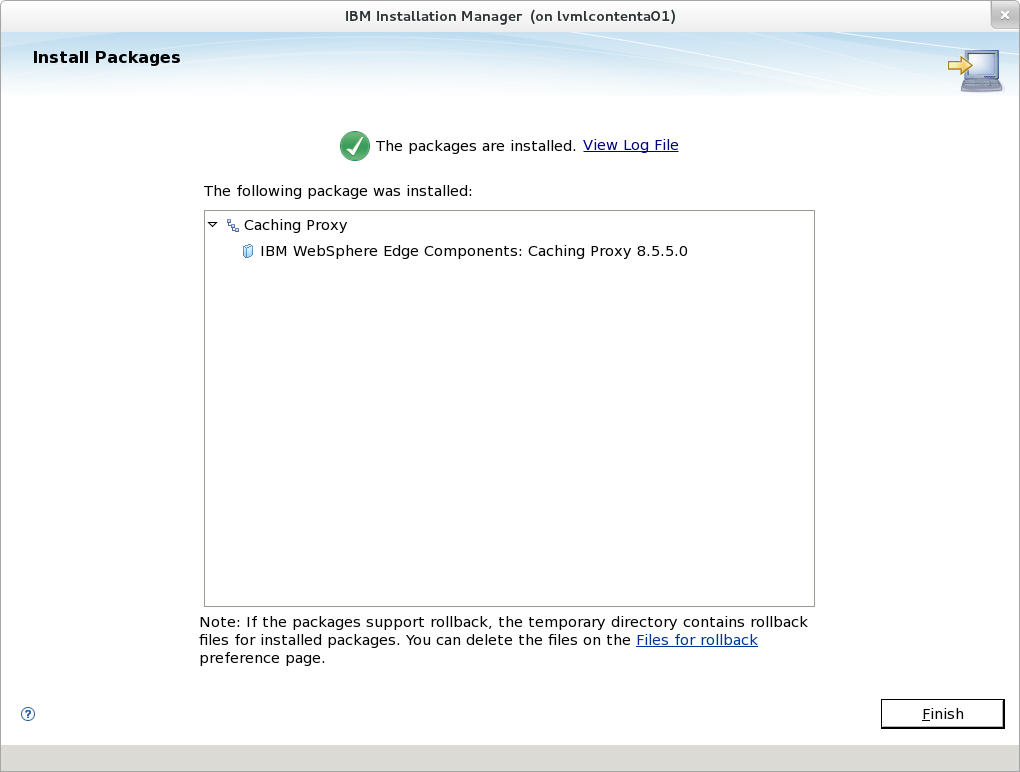Collapse the Caching Proxy tree node
This screenshot has width=1020, height=772.
coord(213,224)
